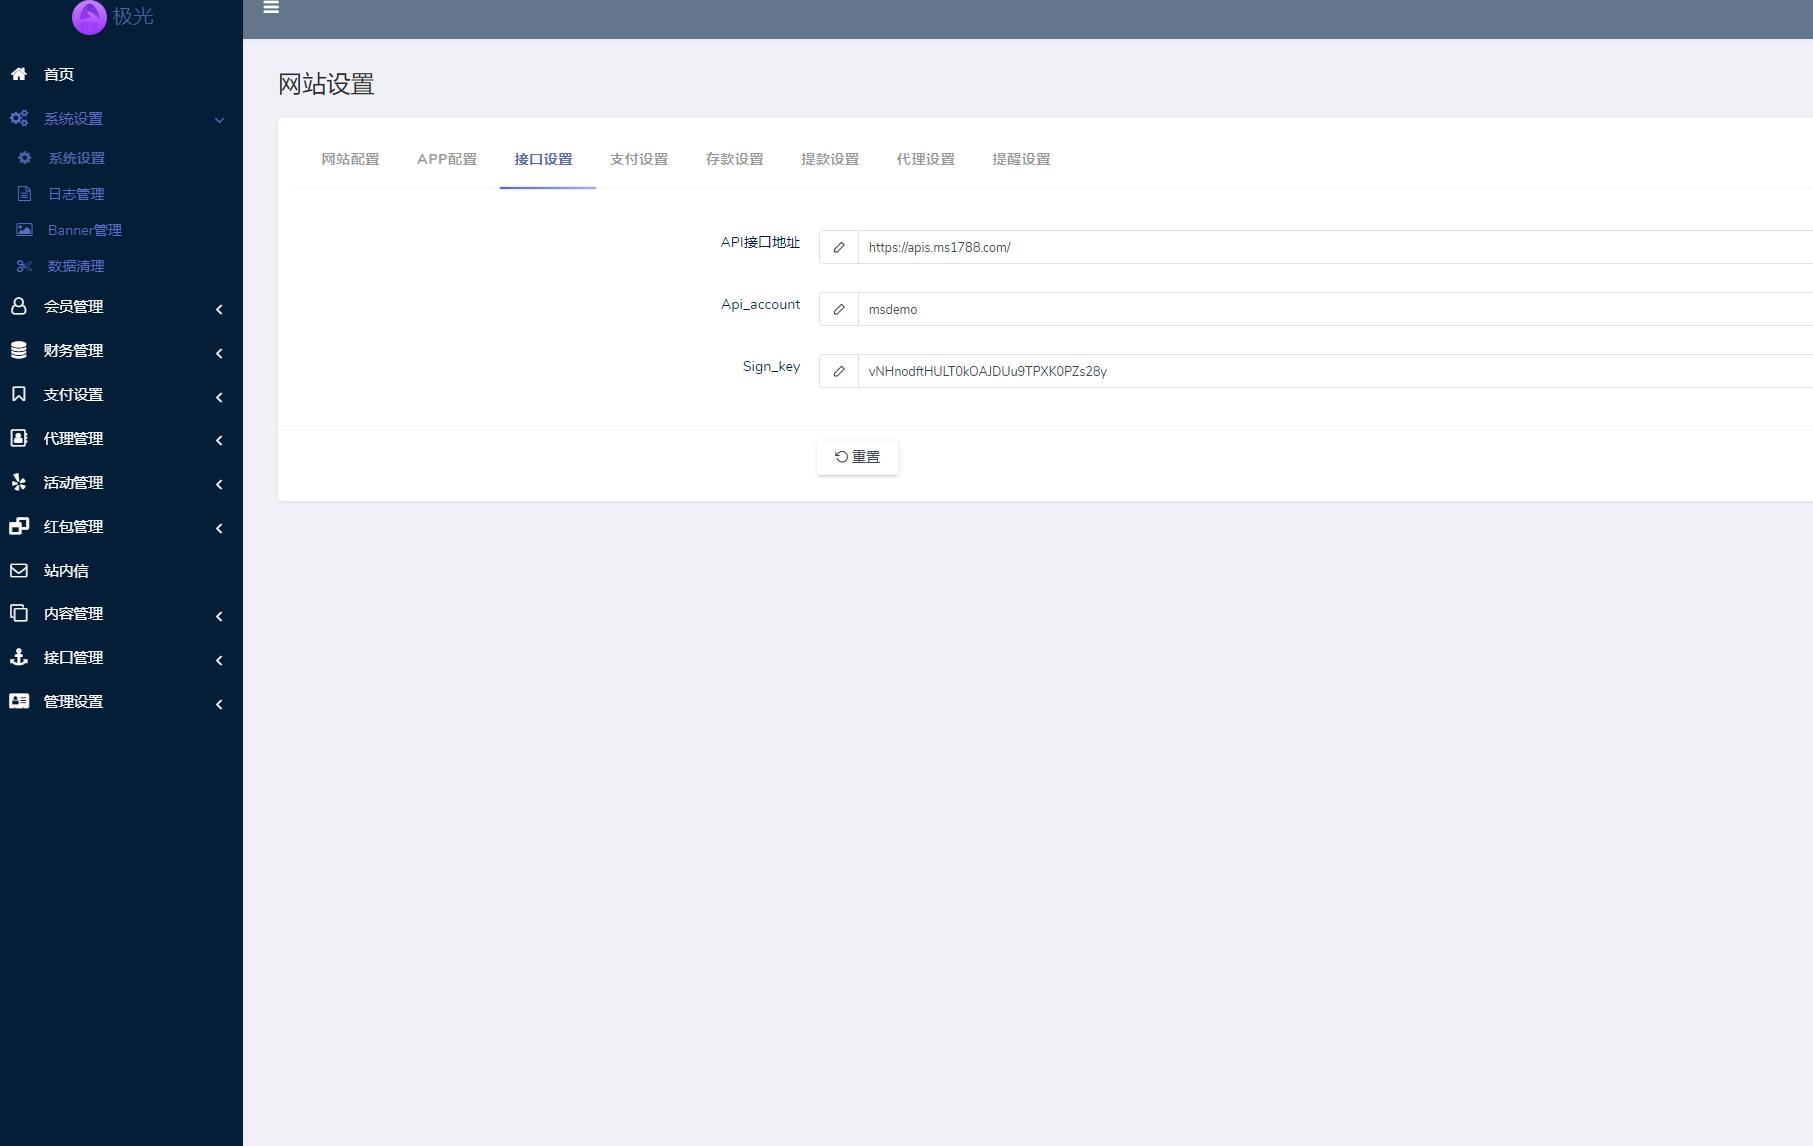Click the overlapping squares icon beside 红包管理
This screenshot has width=1813, height=1146.
pyautogui.click(x=19, y=526)
